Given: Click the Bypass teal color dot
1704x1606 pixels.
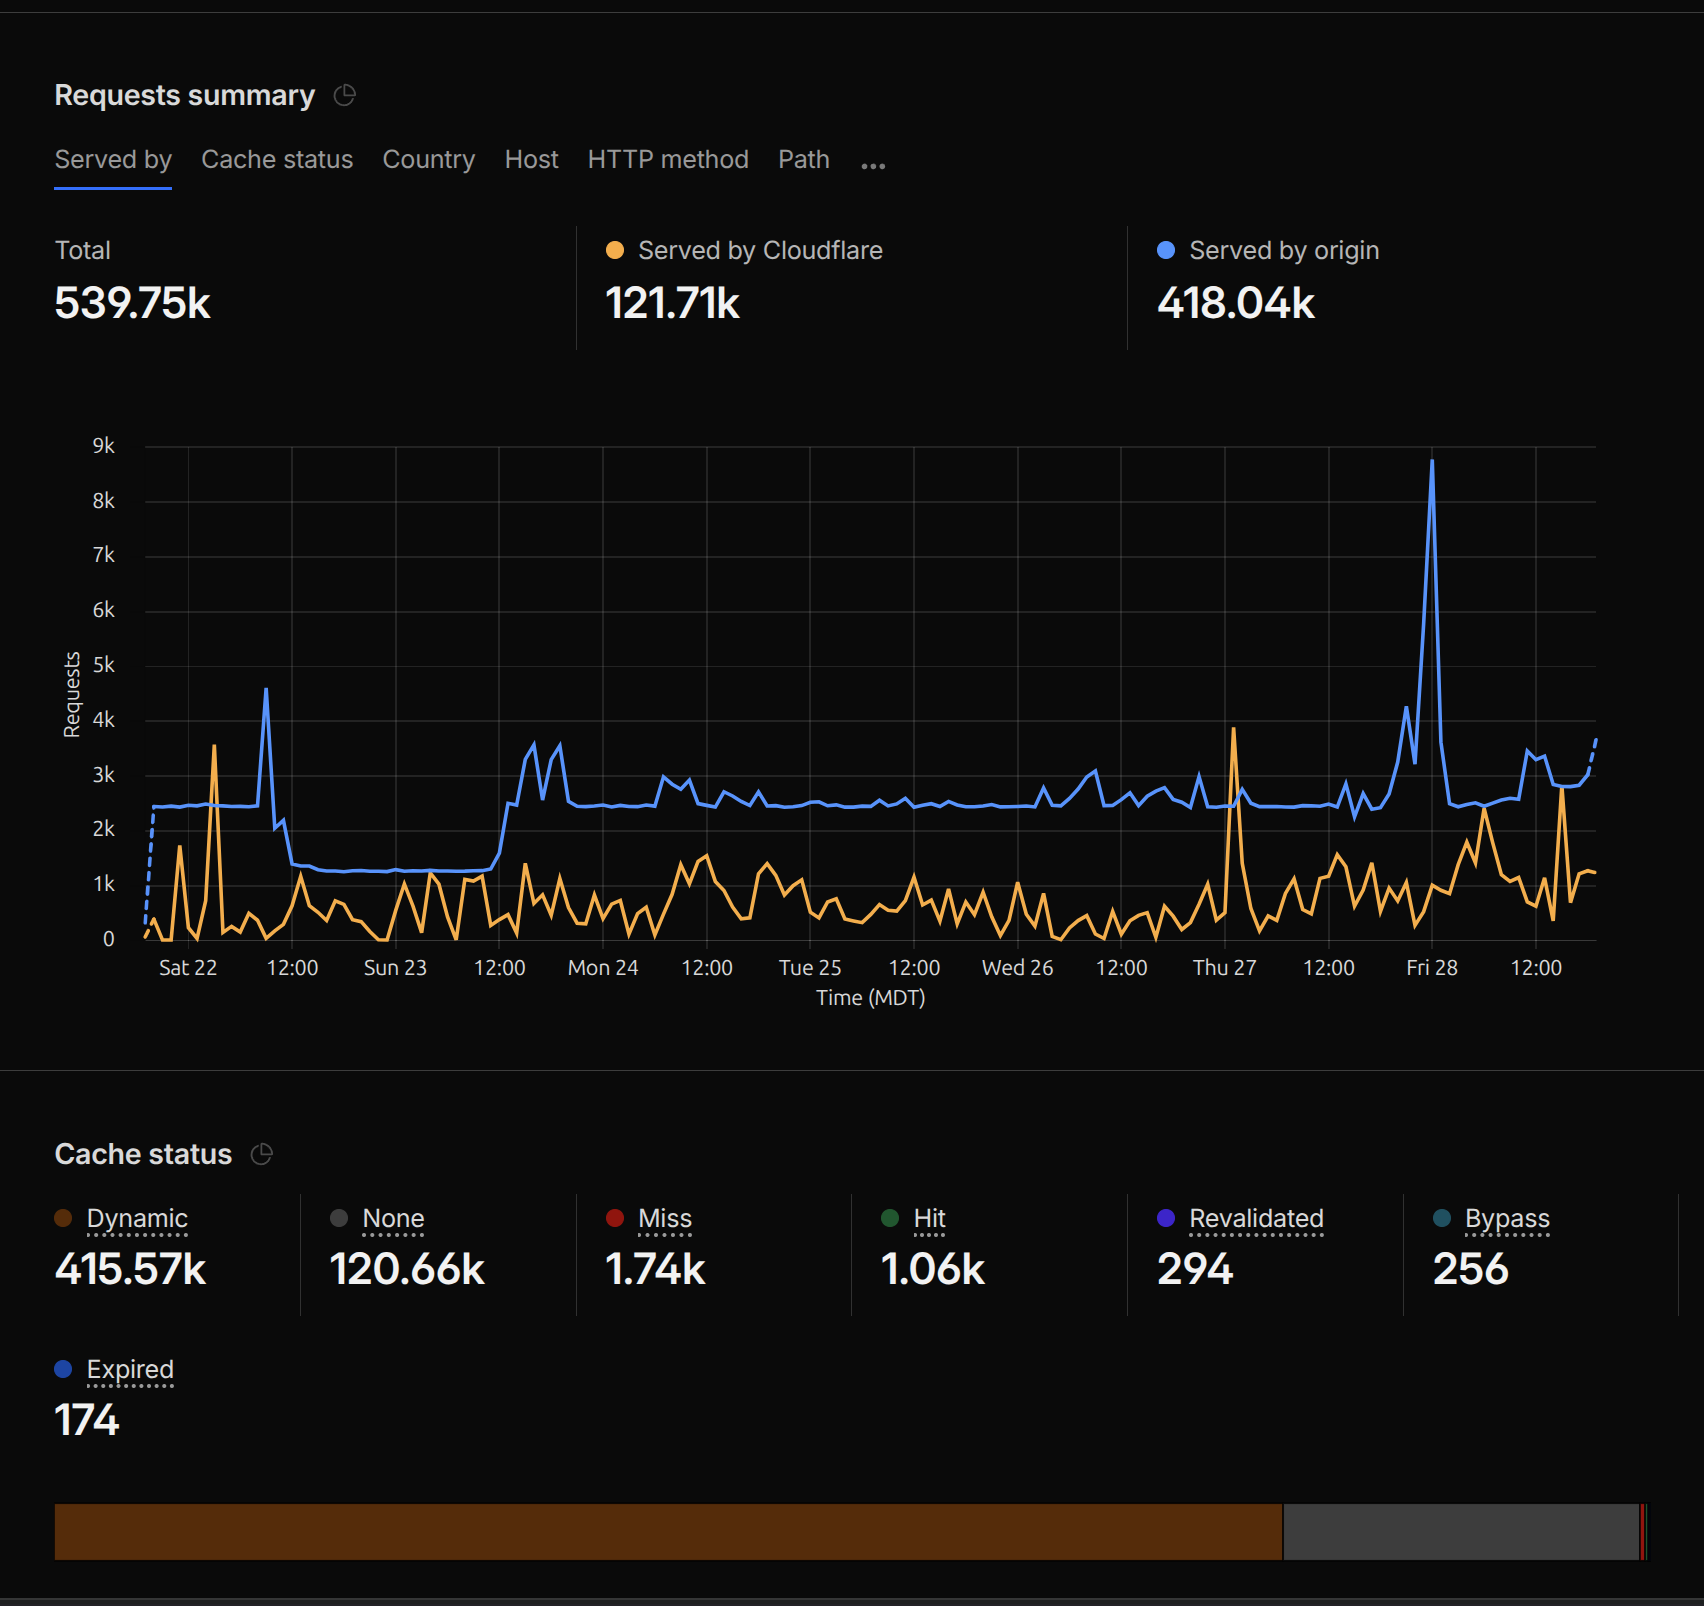Looking at the screenshot, I should click(x=1442, y=1218).
